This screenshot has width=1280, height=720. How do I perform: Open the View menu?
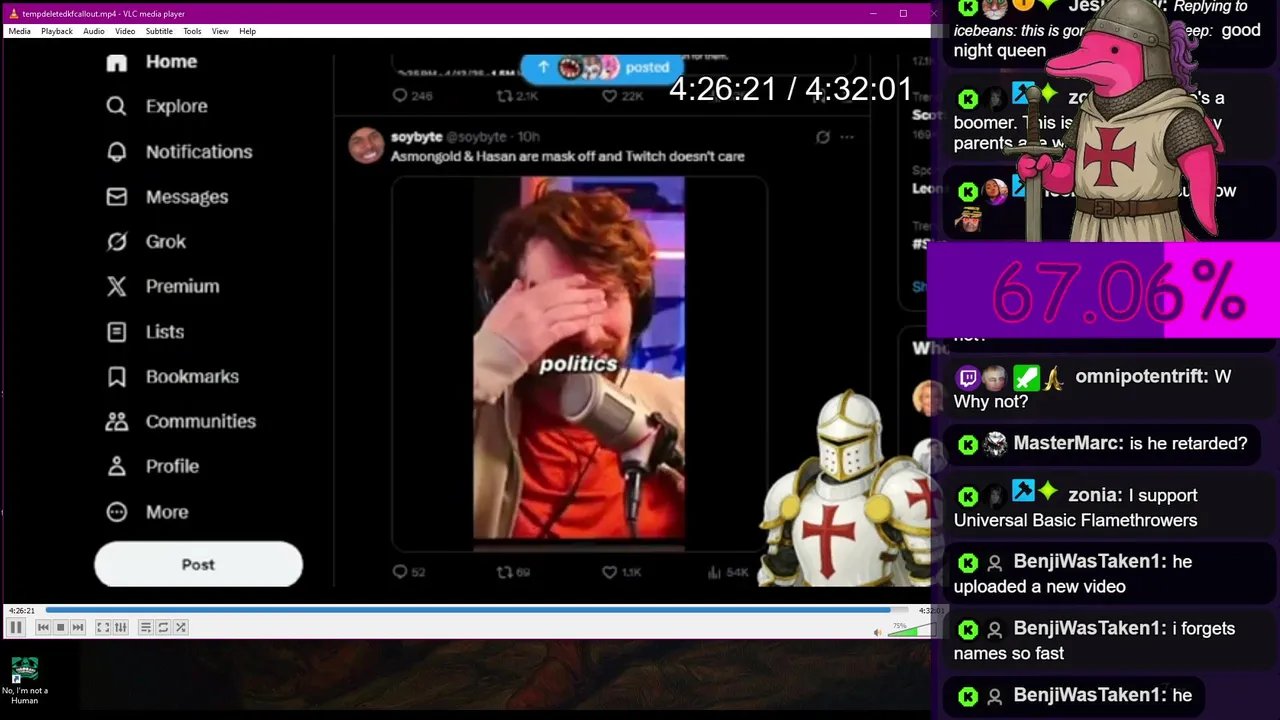[220, 31]
